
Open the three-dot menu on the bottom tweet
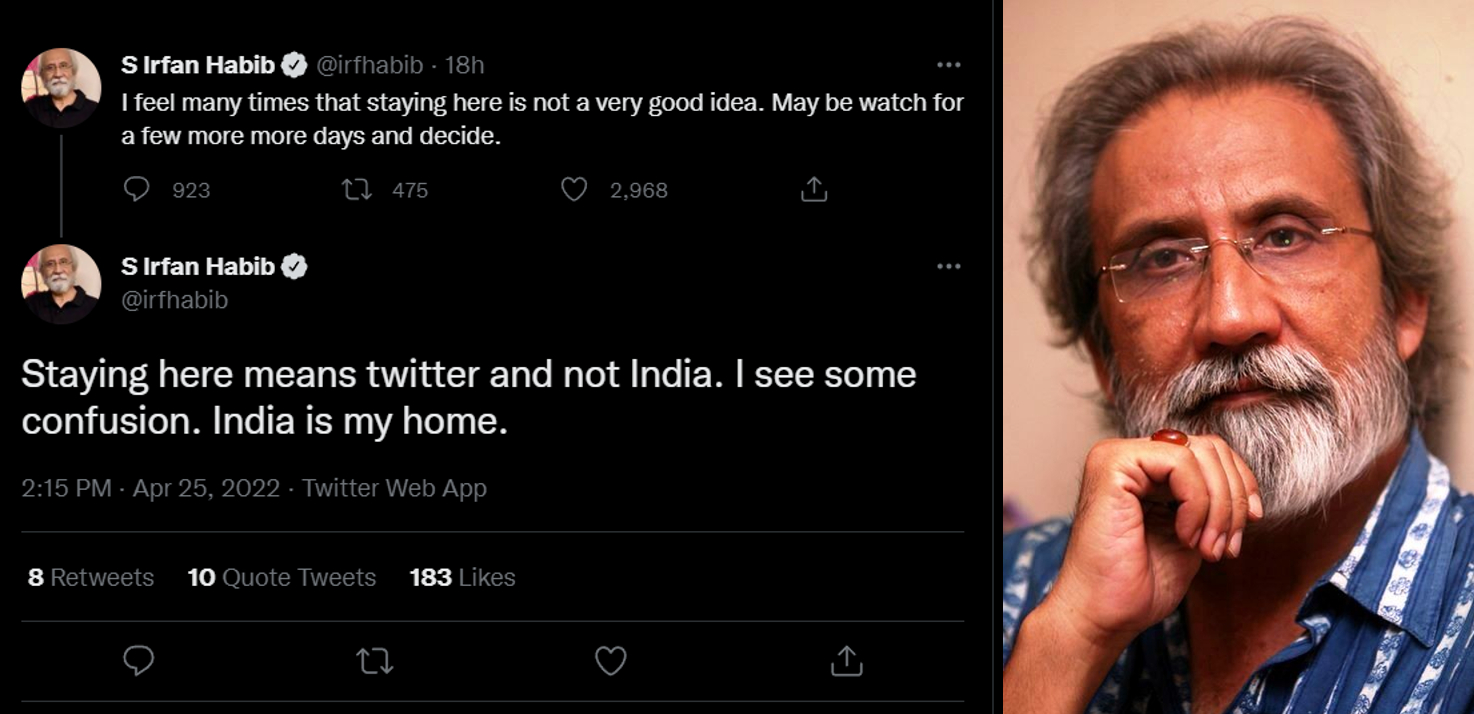948,266
